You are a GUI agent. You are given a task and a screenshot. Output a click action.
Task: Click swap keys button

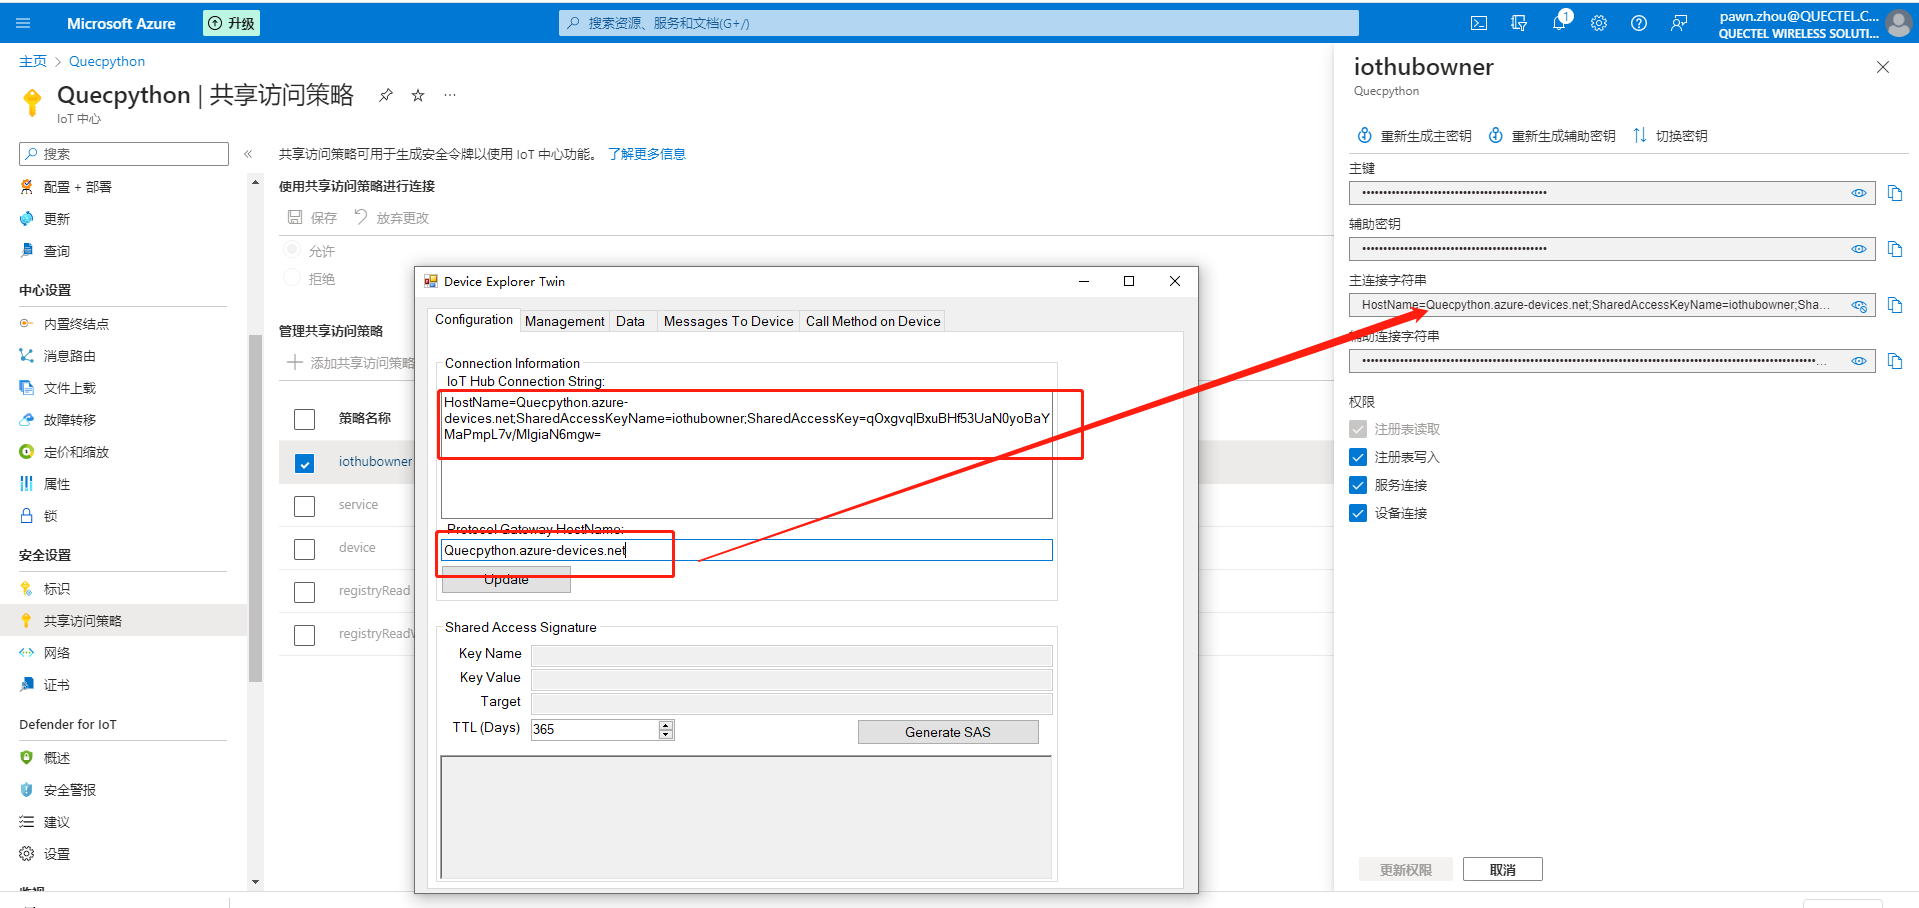[1670, 136]
